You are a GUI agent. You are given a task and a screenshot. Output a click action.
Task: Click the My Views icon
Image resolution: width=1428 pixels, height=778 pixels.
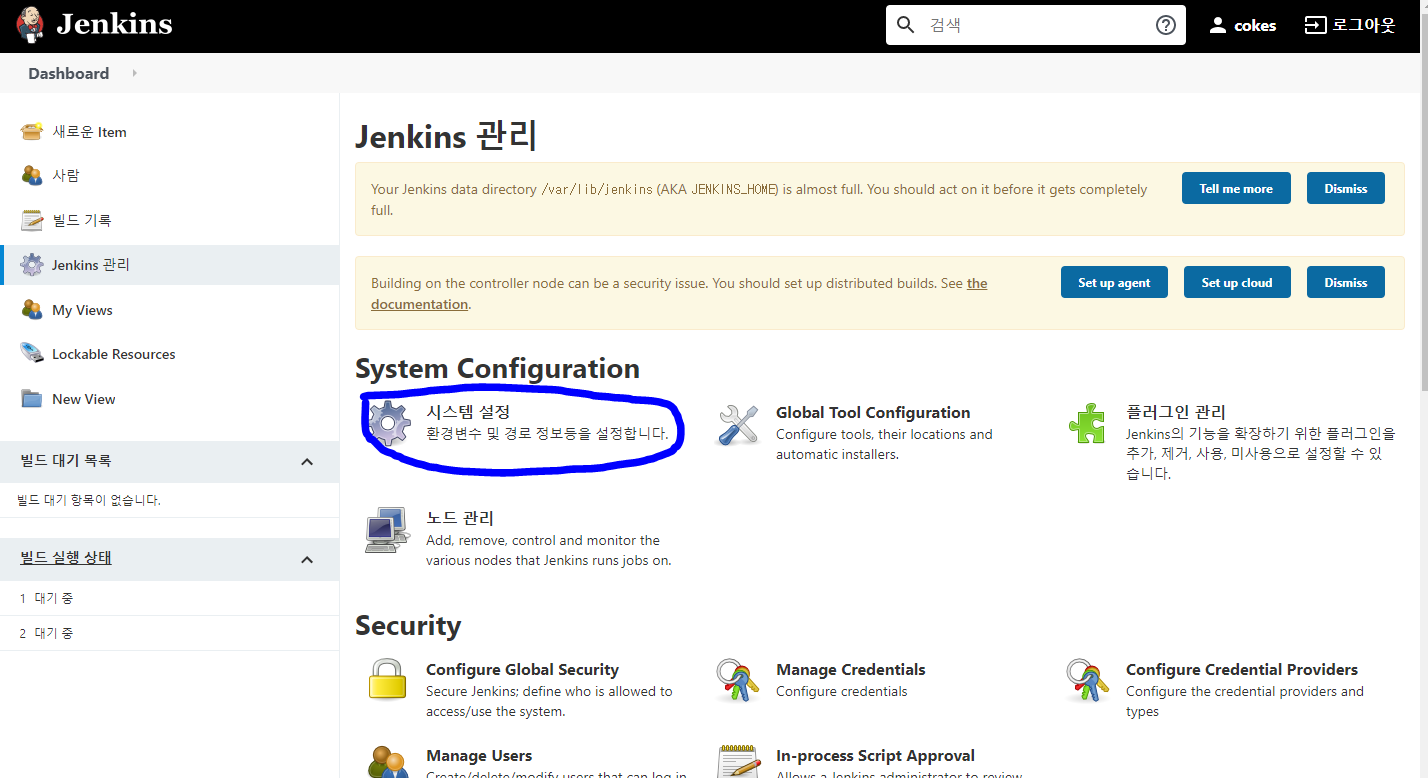click(x=32, y=310)
